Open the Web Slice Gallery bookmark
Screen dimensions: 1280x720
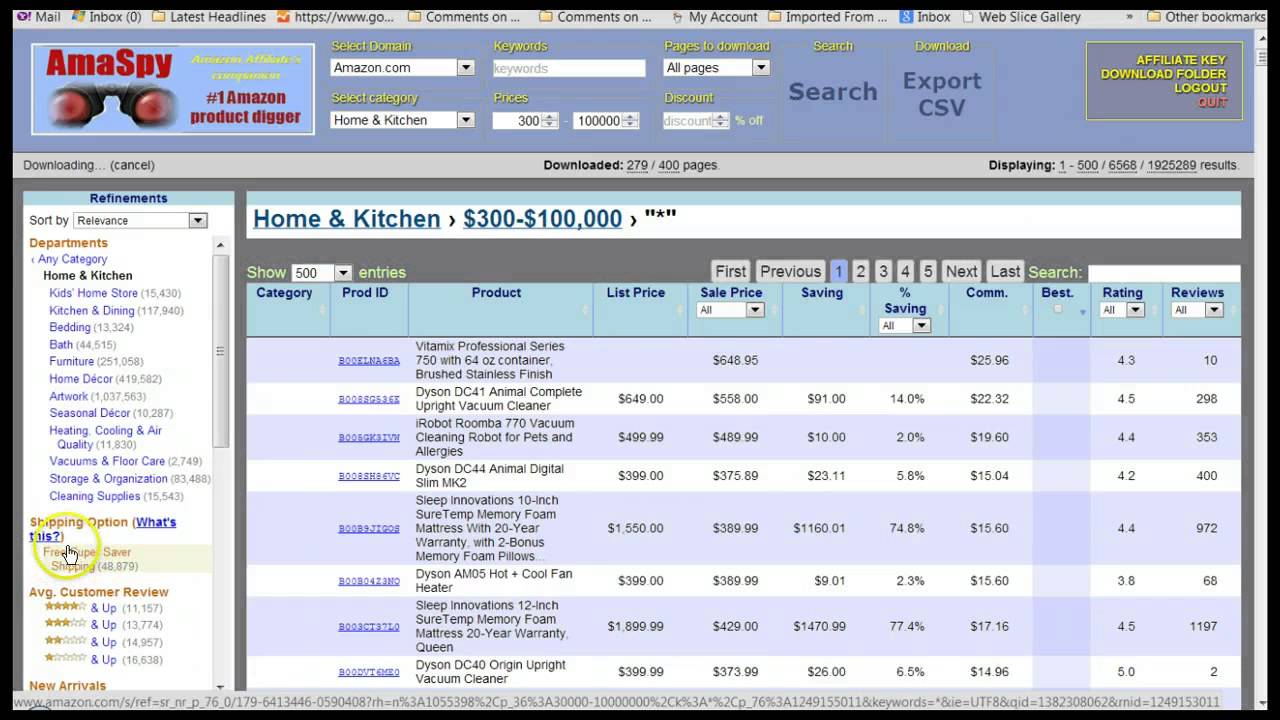[x=1021, y=17]
